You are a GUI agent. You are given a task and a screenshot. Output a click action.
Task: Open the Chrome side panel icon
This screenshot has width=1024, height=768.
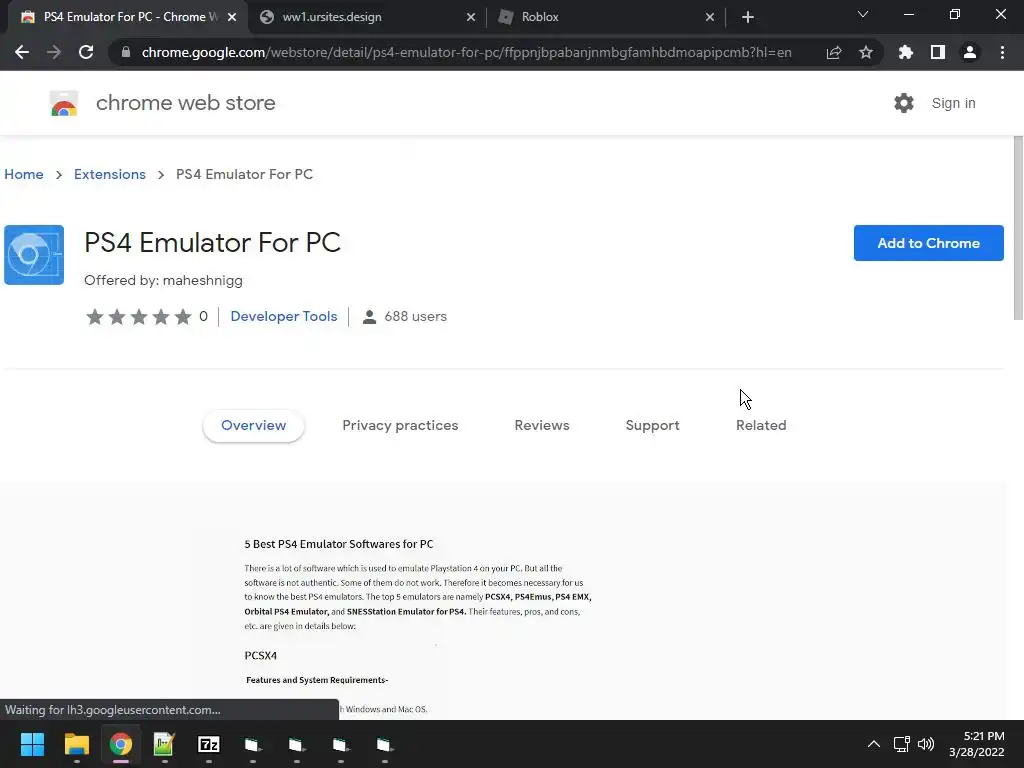[938, 52]
